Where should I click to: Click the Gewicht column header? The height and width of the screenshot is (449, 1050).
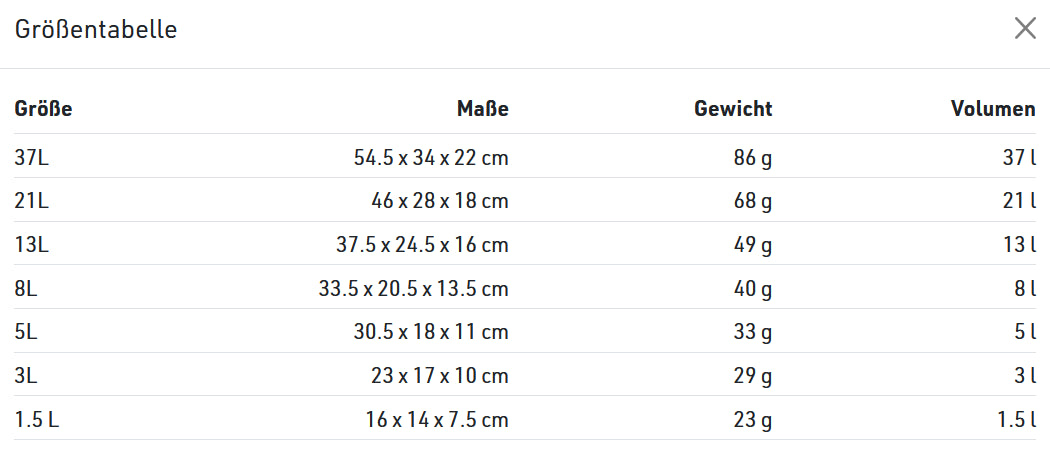pyautogui.click(x=733, y=109)
